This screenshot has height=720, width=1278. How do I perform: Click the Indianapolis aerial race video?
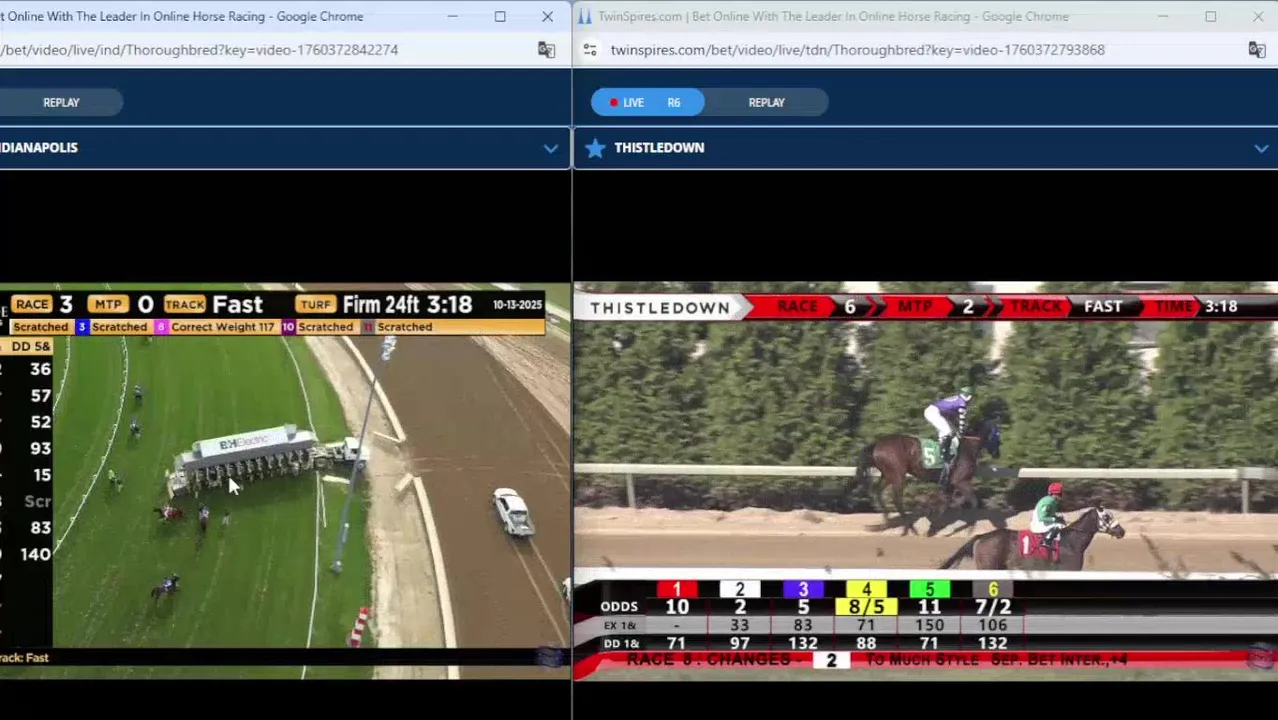pos(285,480)
